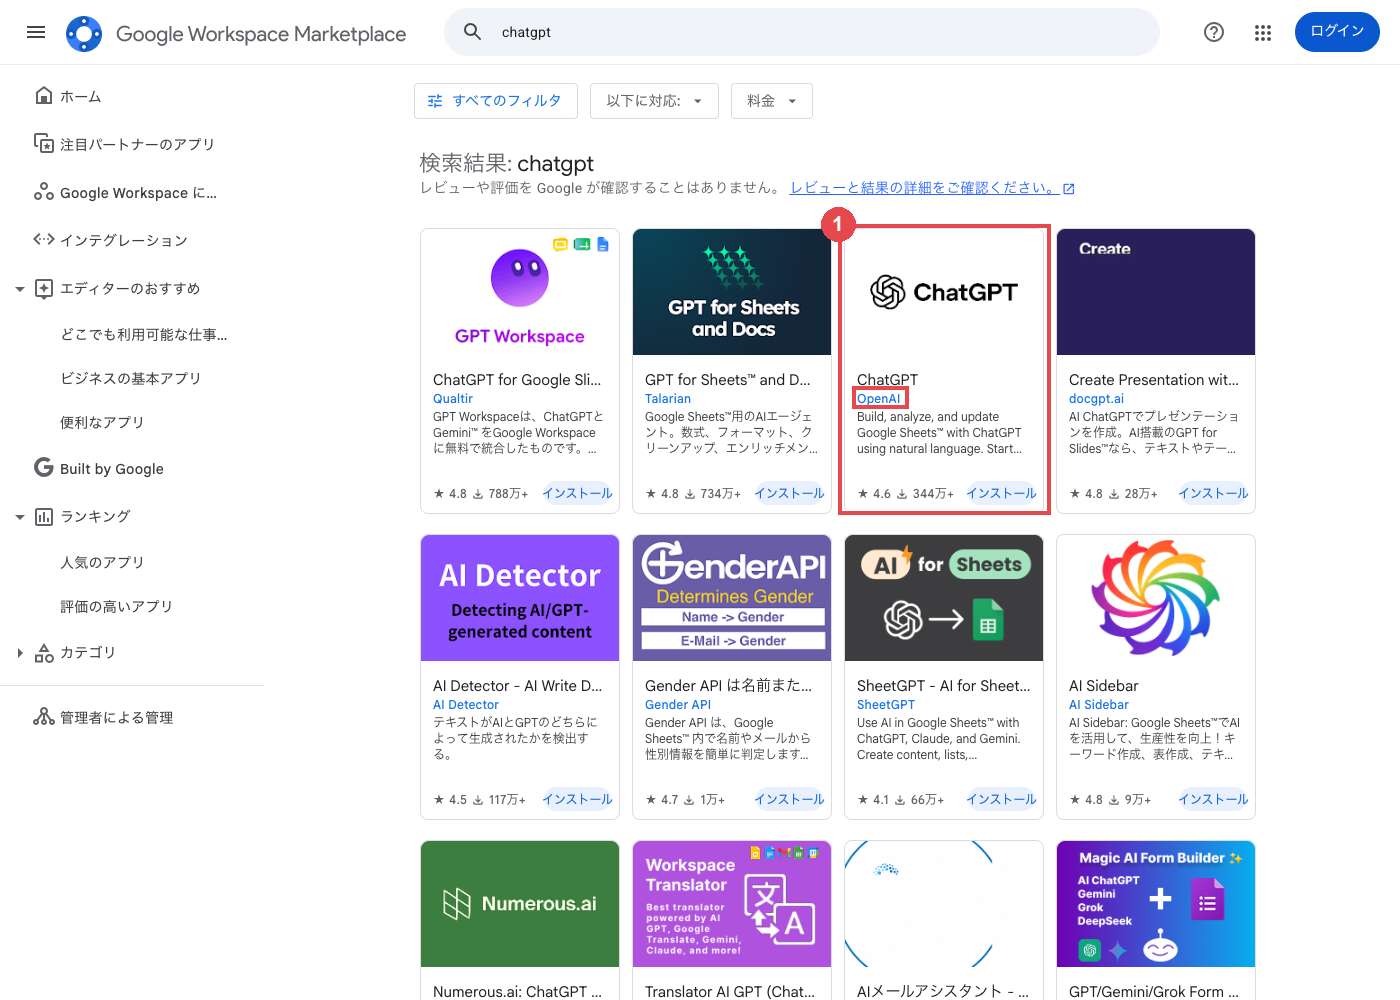Select どこでも利用可能な仕事... in sidebar
Image resolution: width=1400 pixels, height=1000 pixels.
pyautogui.click(x=144, y=334)
